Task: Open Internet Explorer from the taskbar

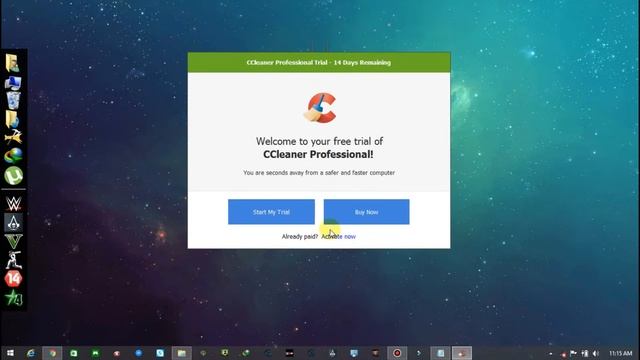Action: point(31,353)
